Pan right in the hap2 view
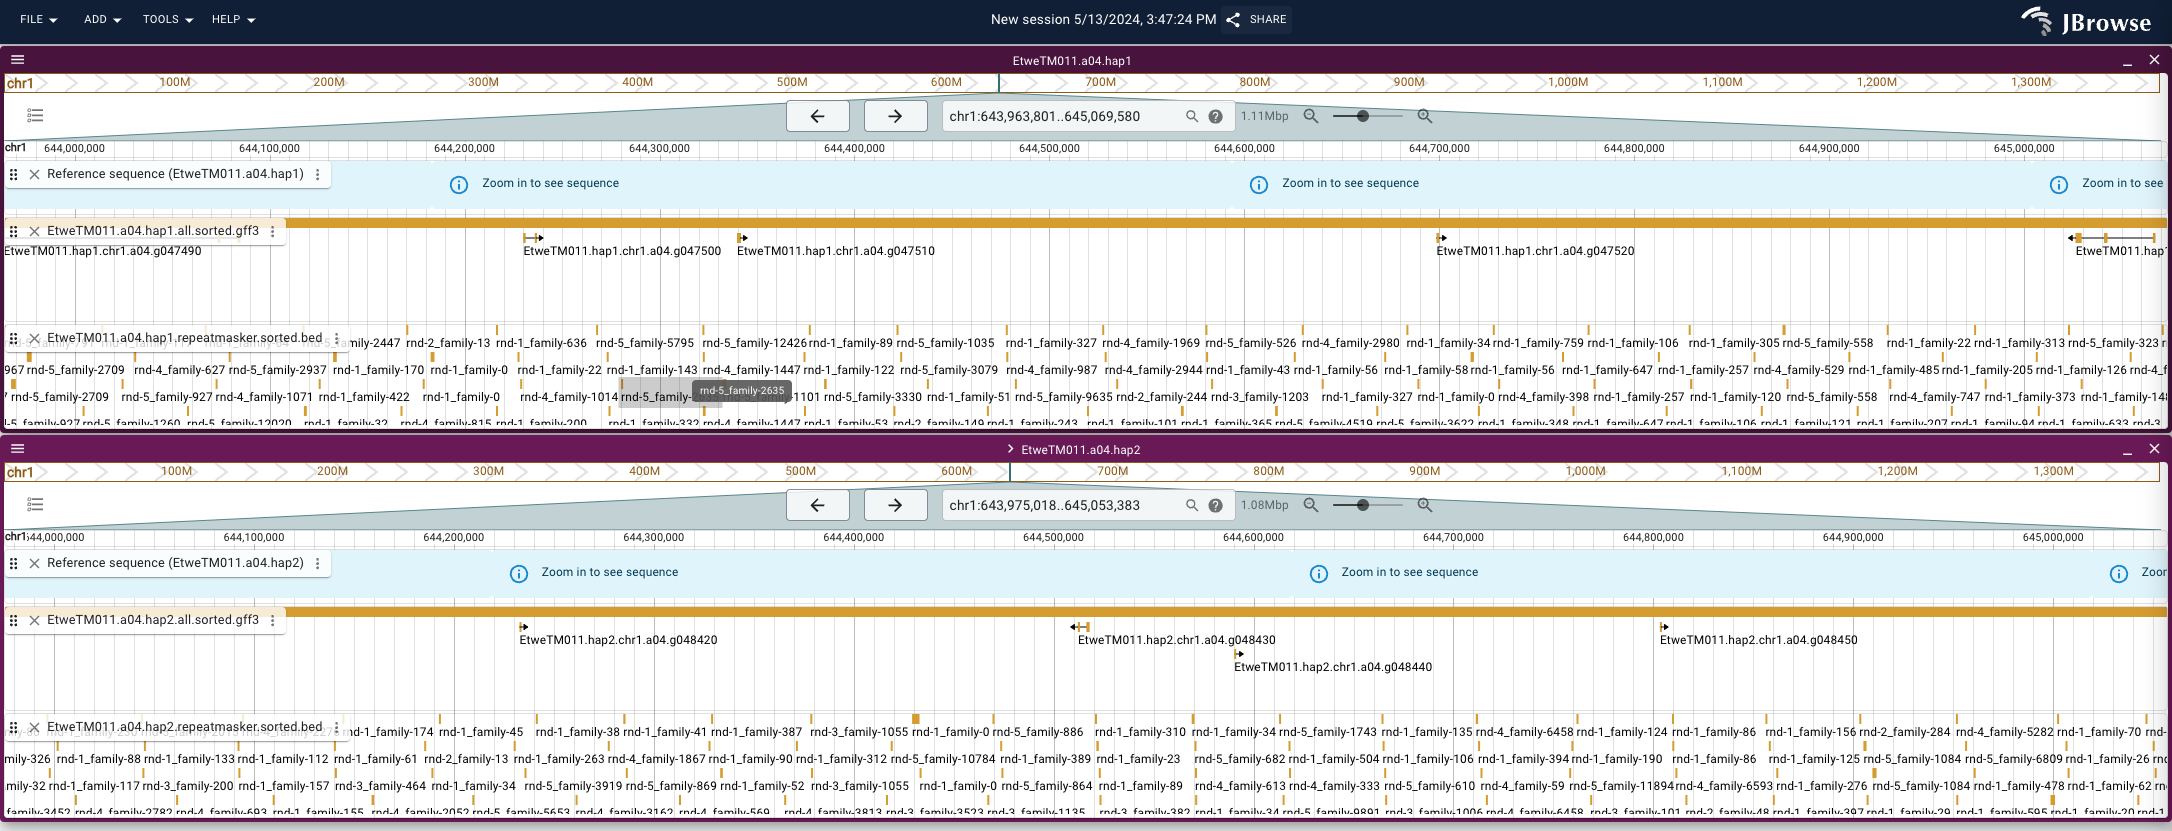This screenshot has height=831, width=2172. pos(895,505)
